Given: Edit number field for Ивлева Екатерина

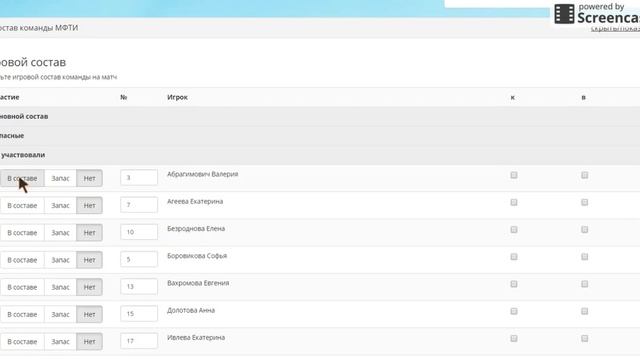Looking at the screenshot, I should (139, 341).
